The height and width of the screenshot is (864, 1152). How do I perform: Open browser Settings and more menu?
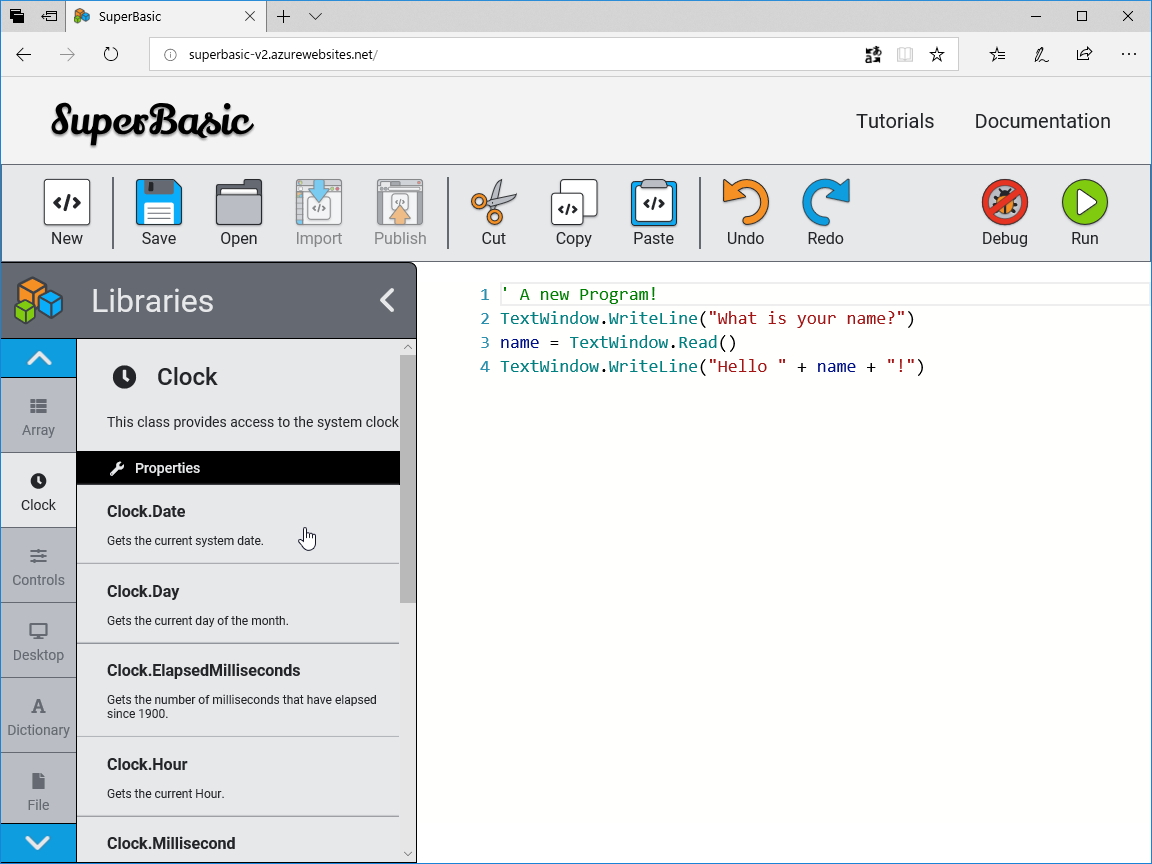tap(1129, 54)
